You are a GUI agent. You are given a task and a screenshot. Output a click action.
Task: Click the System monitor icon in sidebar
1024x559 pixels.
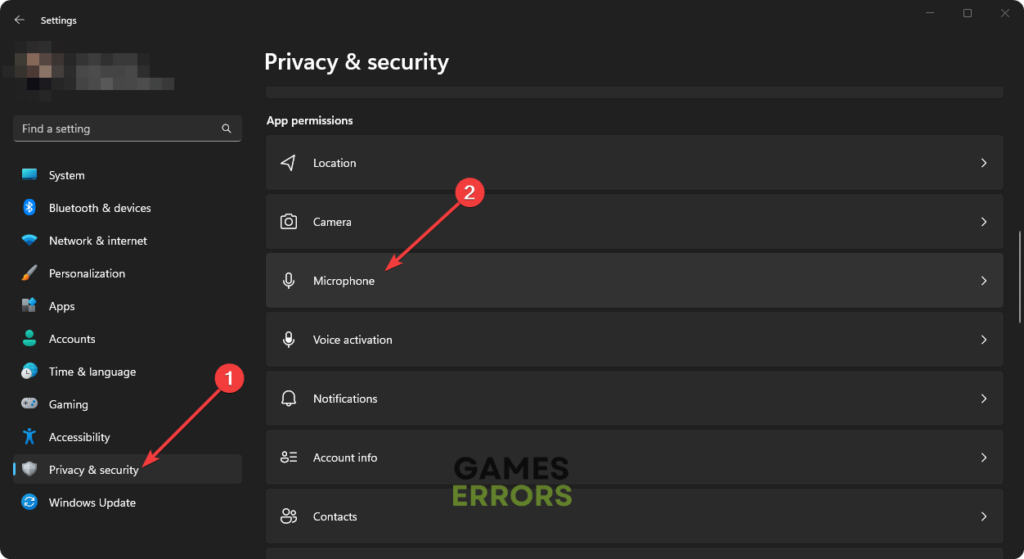pos(30,175)
